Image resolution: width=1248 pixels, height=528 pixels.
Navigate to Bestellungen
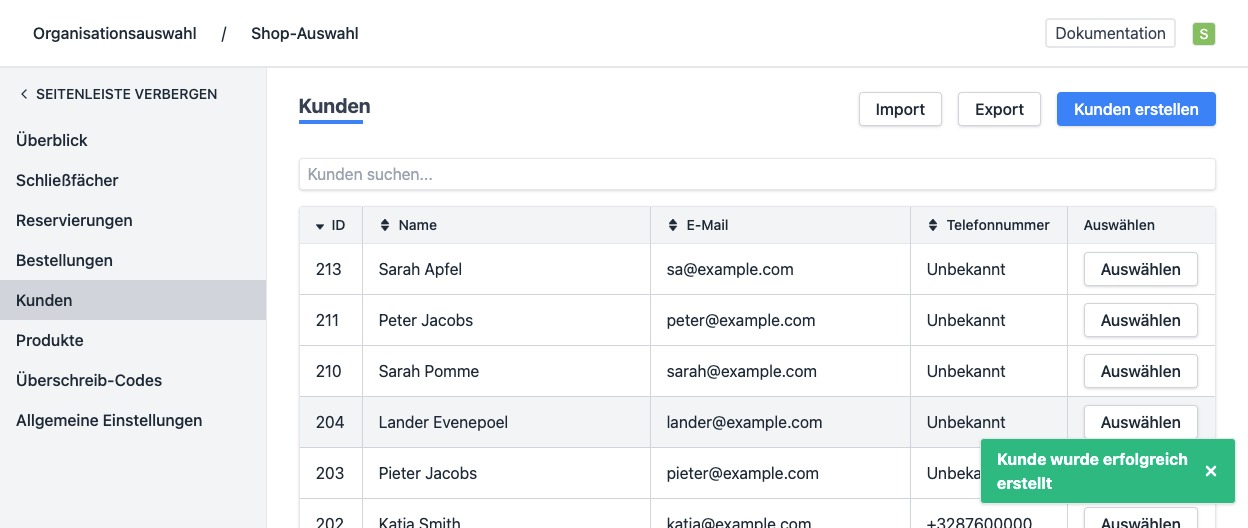[64, 260]
